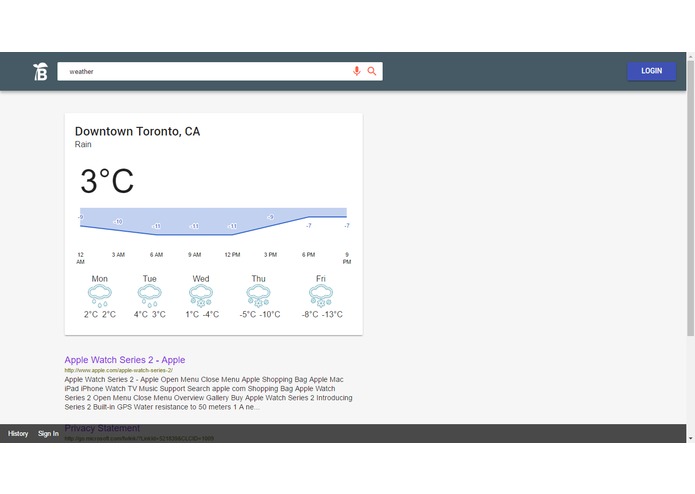The image size is (695, 494).
Task: Click the 'Rain' condition text
Action: [83, 144]
